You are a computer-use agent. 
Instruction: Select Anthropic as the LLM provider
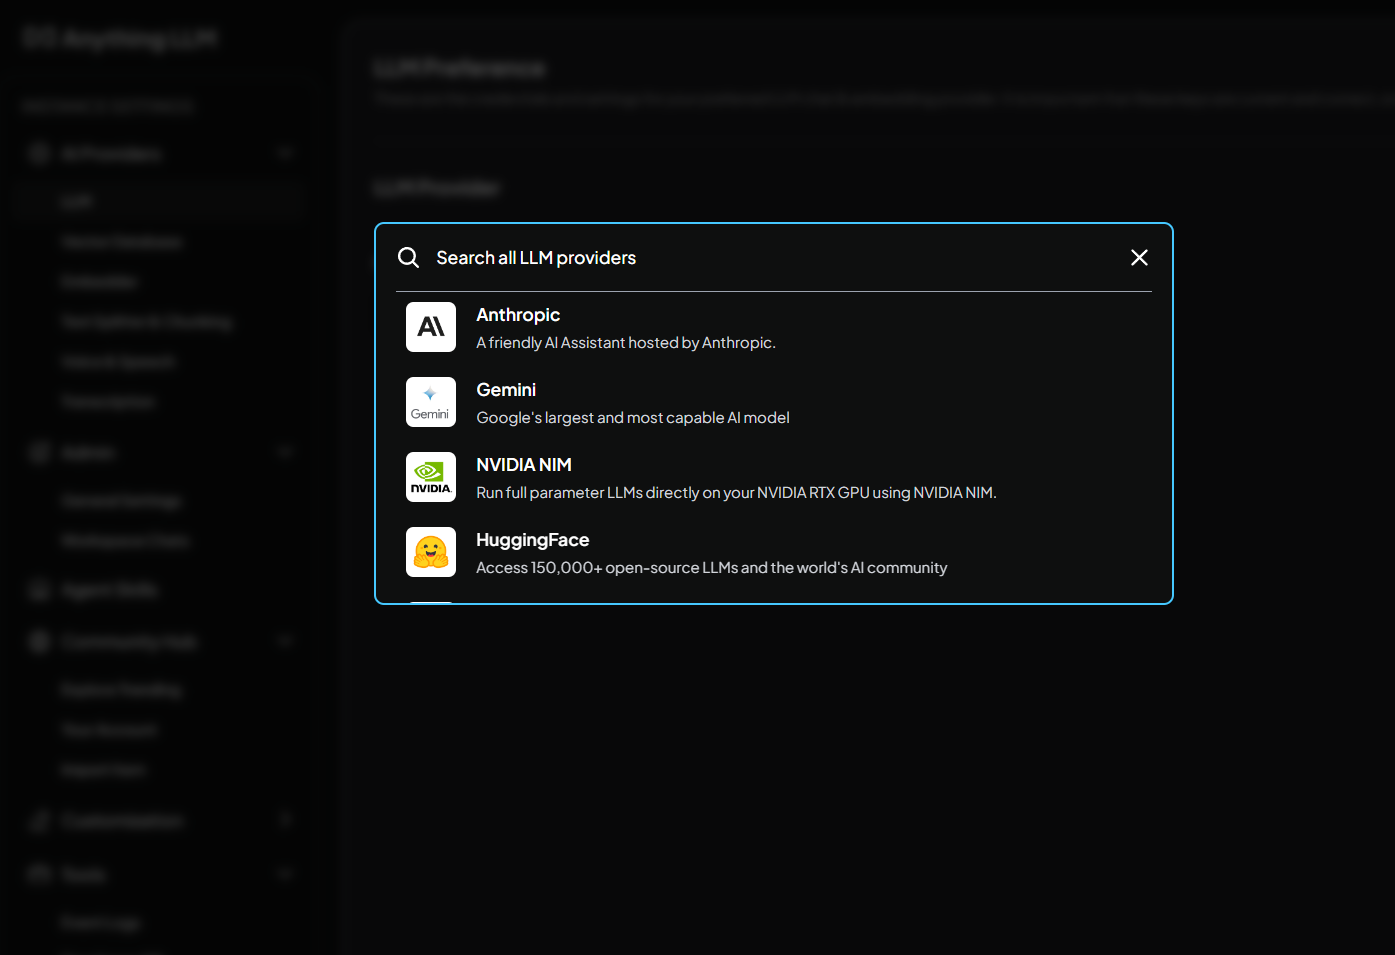click(x=518, y=315)
